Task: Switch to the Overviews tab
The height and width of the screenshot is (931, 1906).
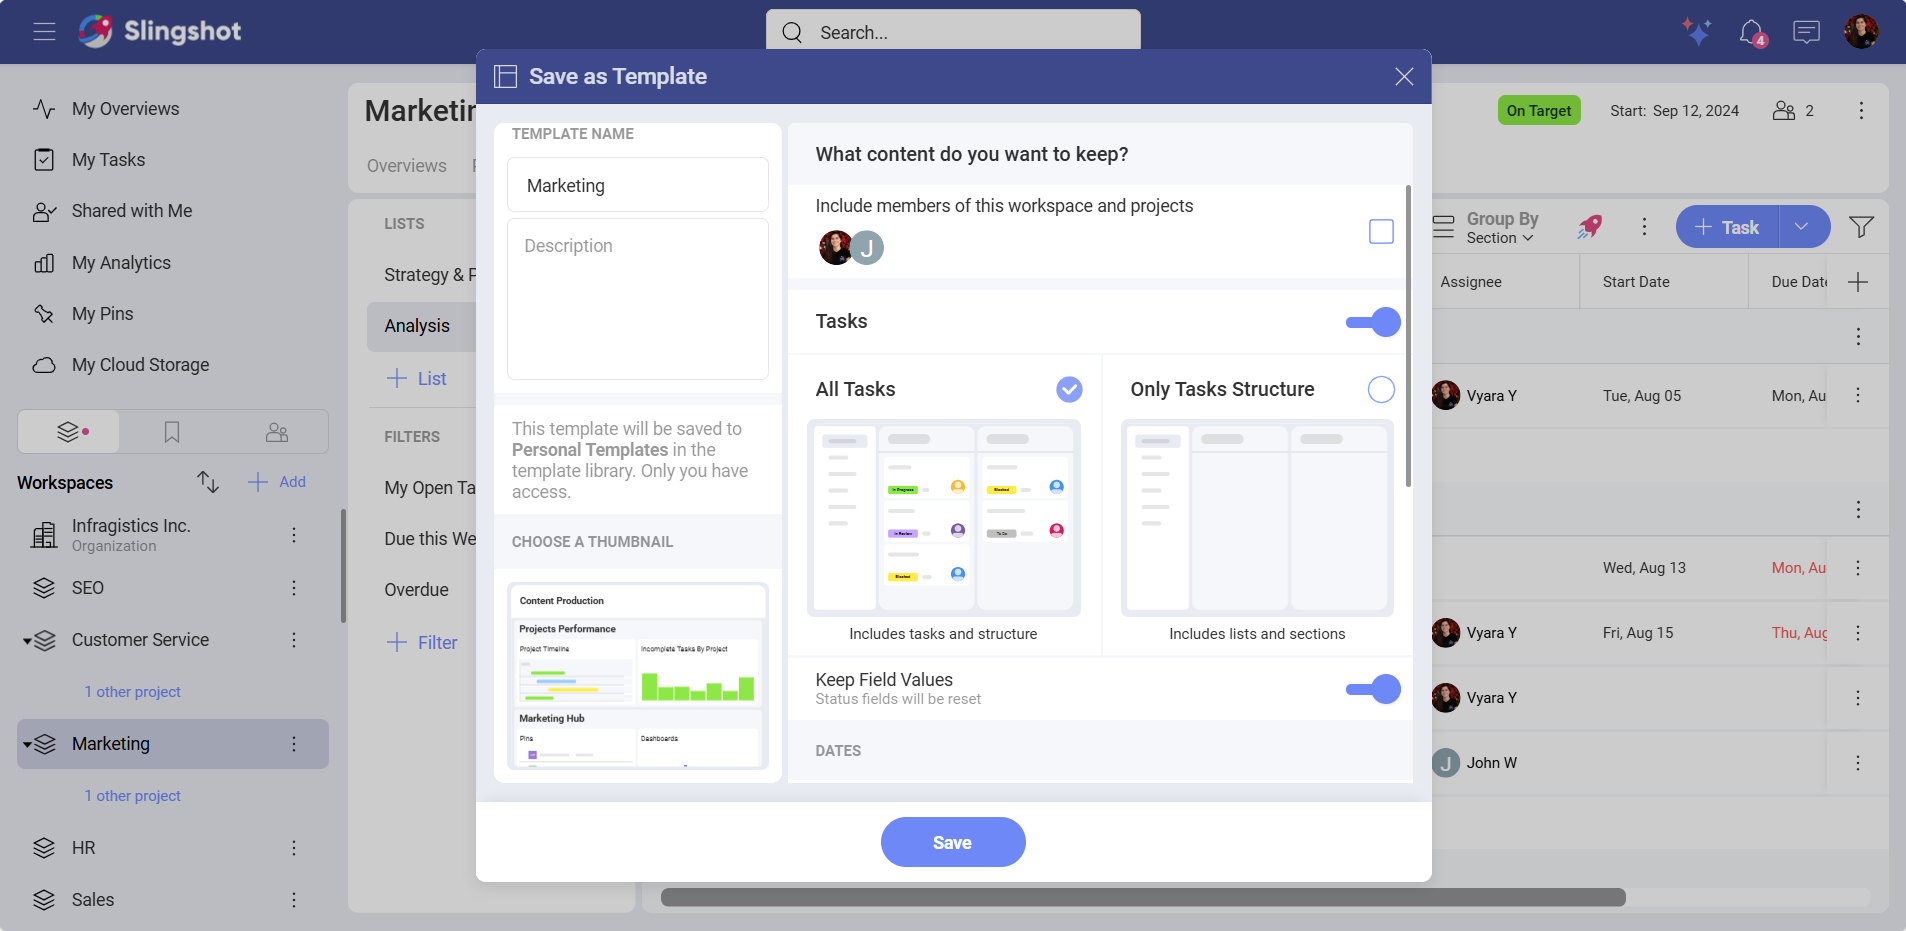Action: tap(405, 166)
